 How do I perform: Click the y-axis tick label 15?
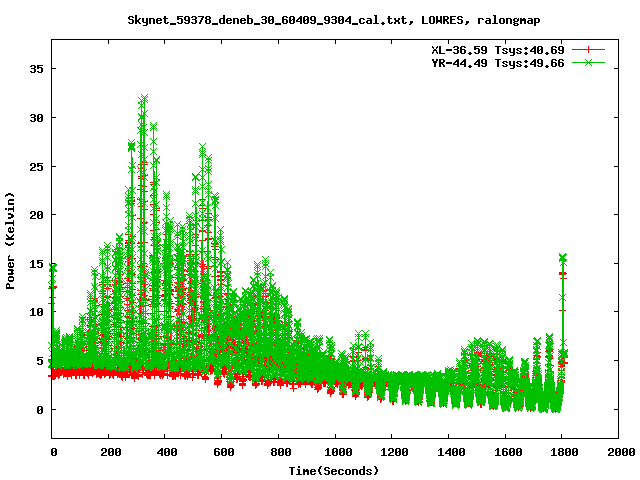pos(36,264)
